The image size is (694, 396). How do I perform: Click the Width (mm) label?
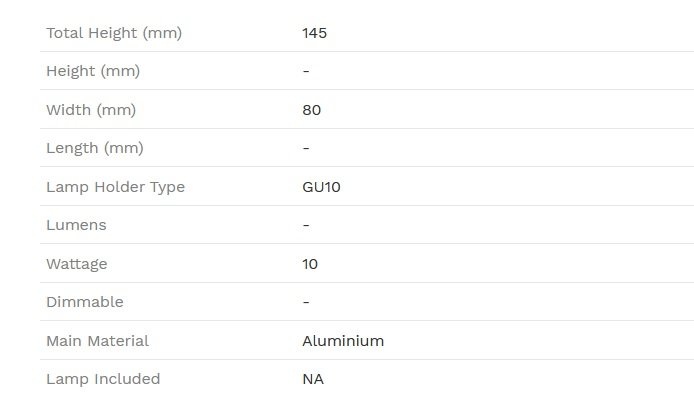[x=91, y=110]
